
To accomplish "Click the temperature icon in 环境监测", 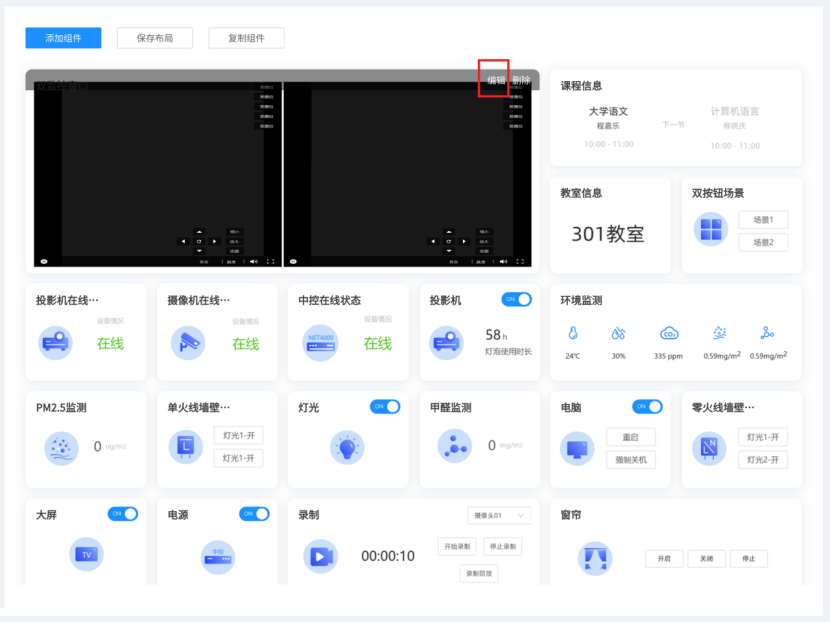I will (573, 333).
